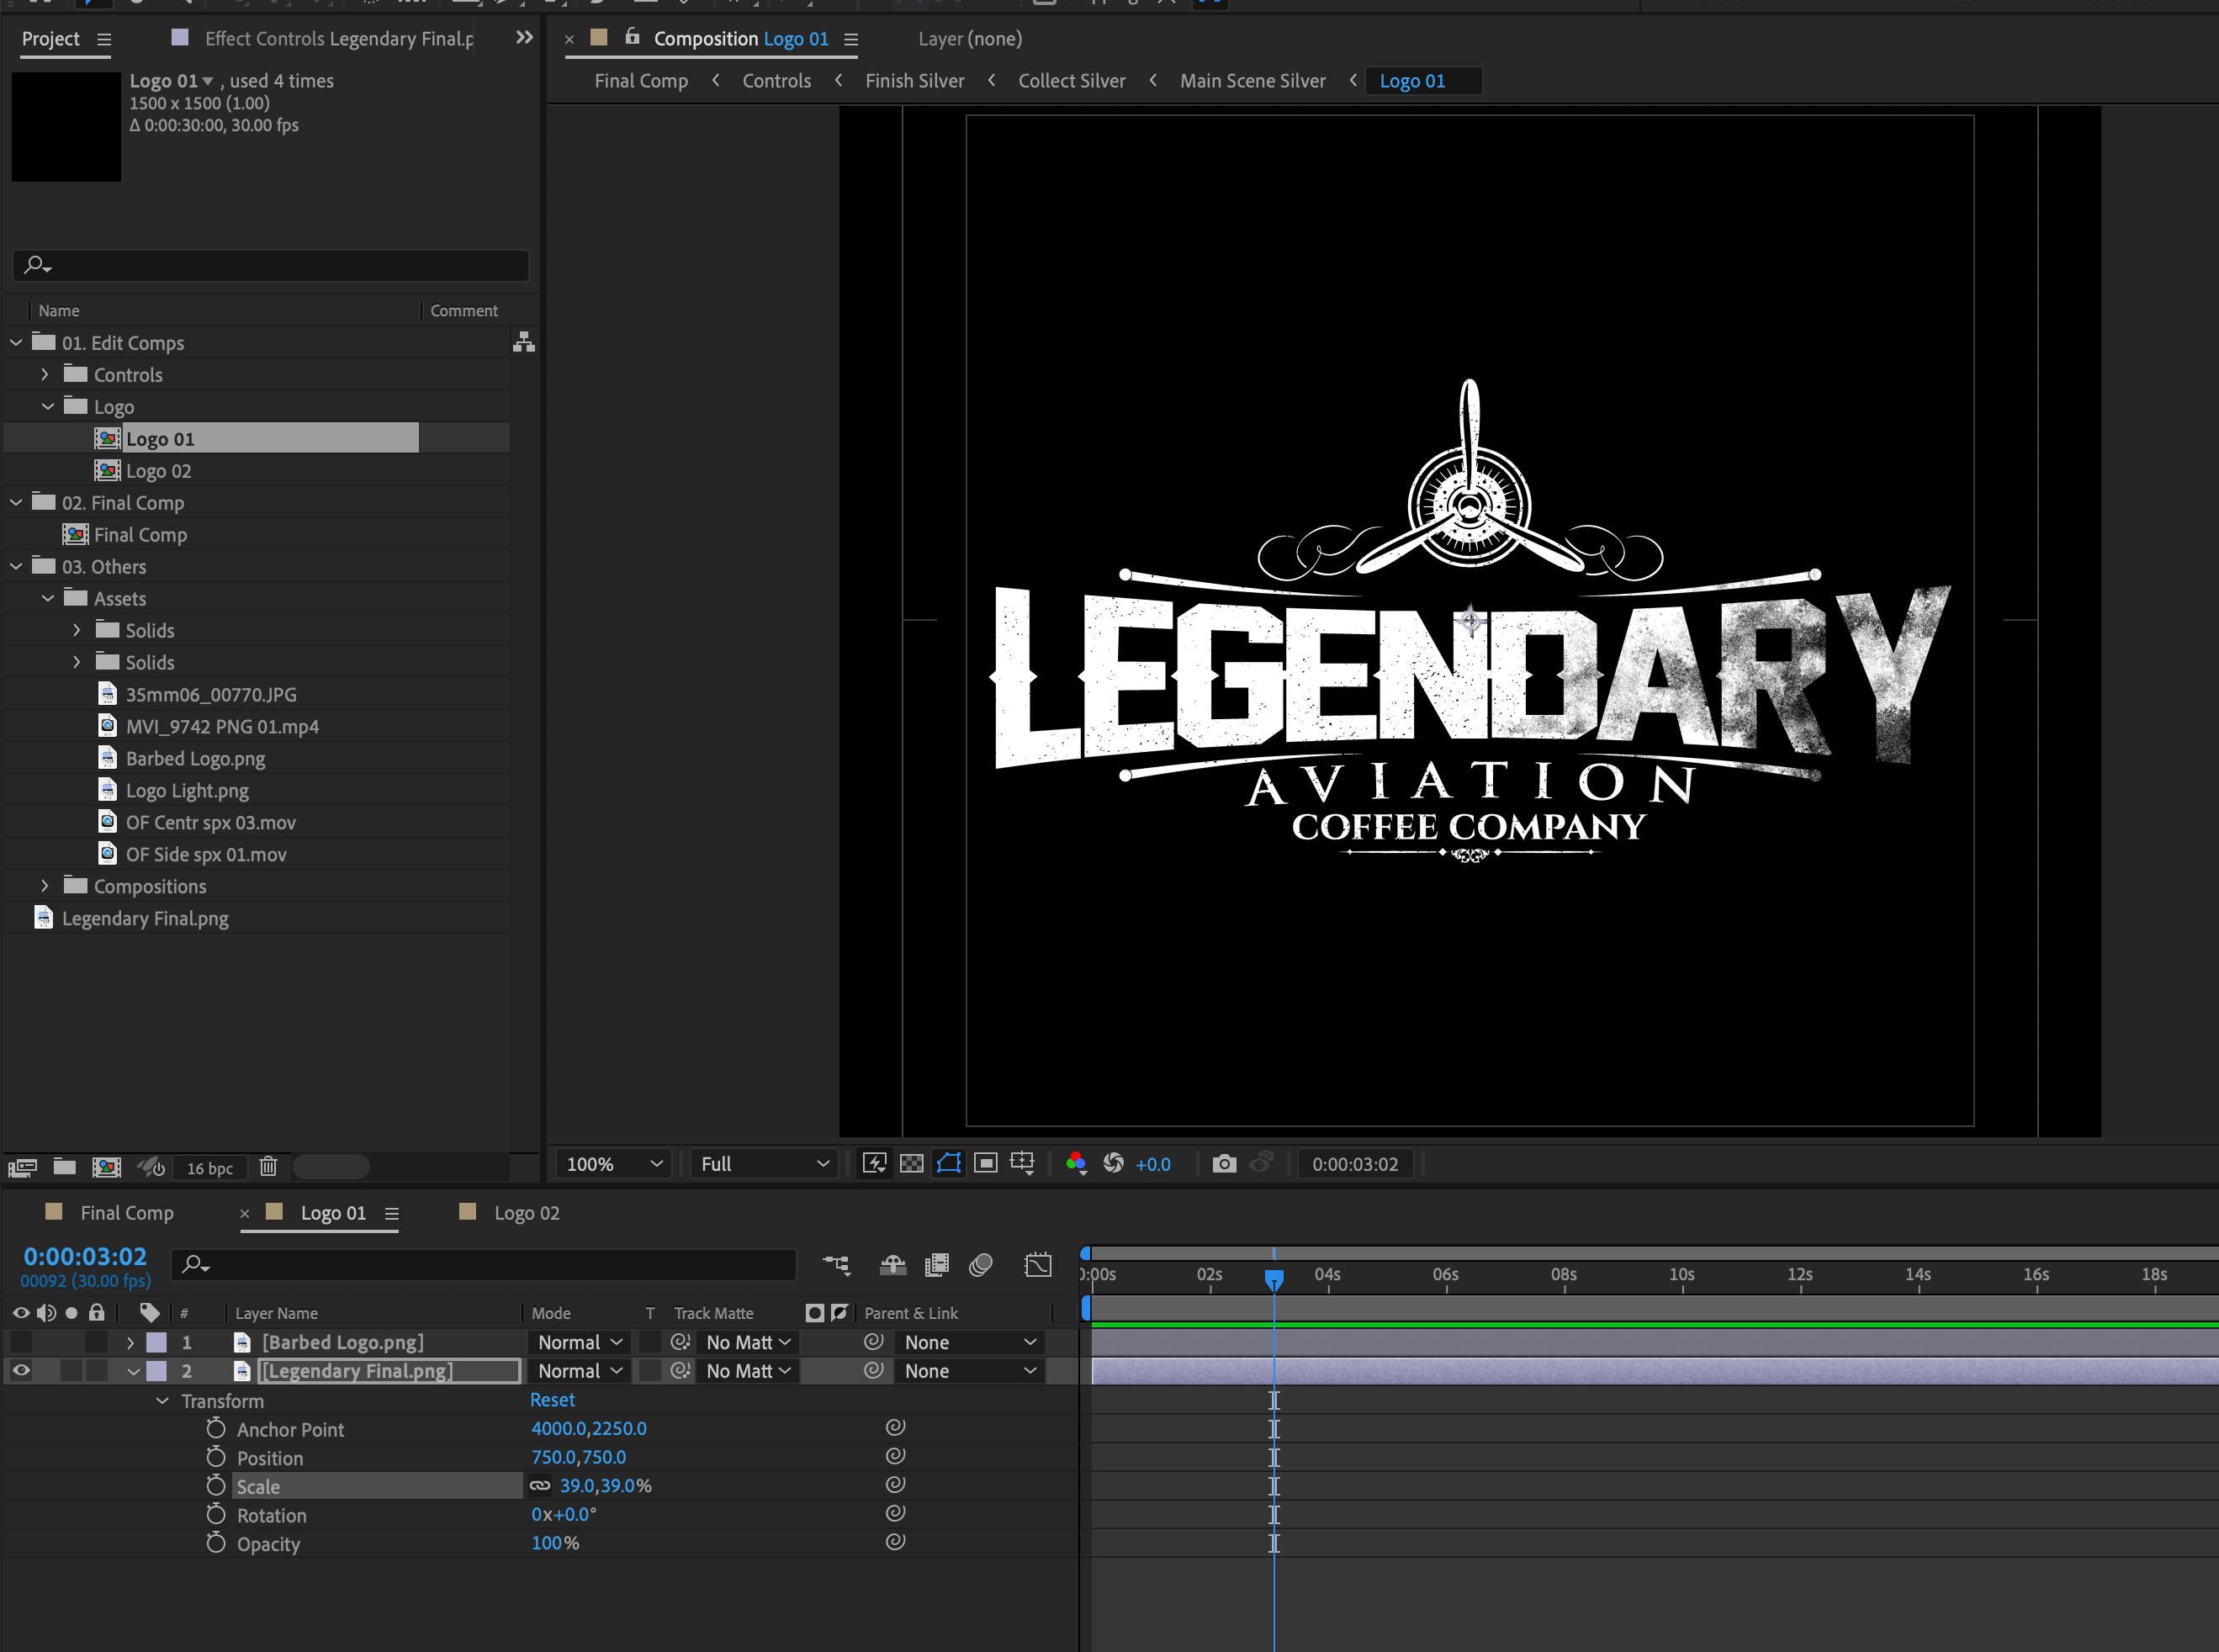The width and height of the screenshot is (2219, 1652).
Task: Open the Transparency Grid toggle icon
Action: 912,1163
